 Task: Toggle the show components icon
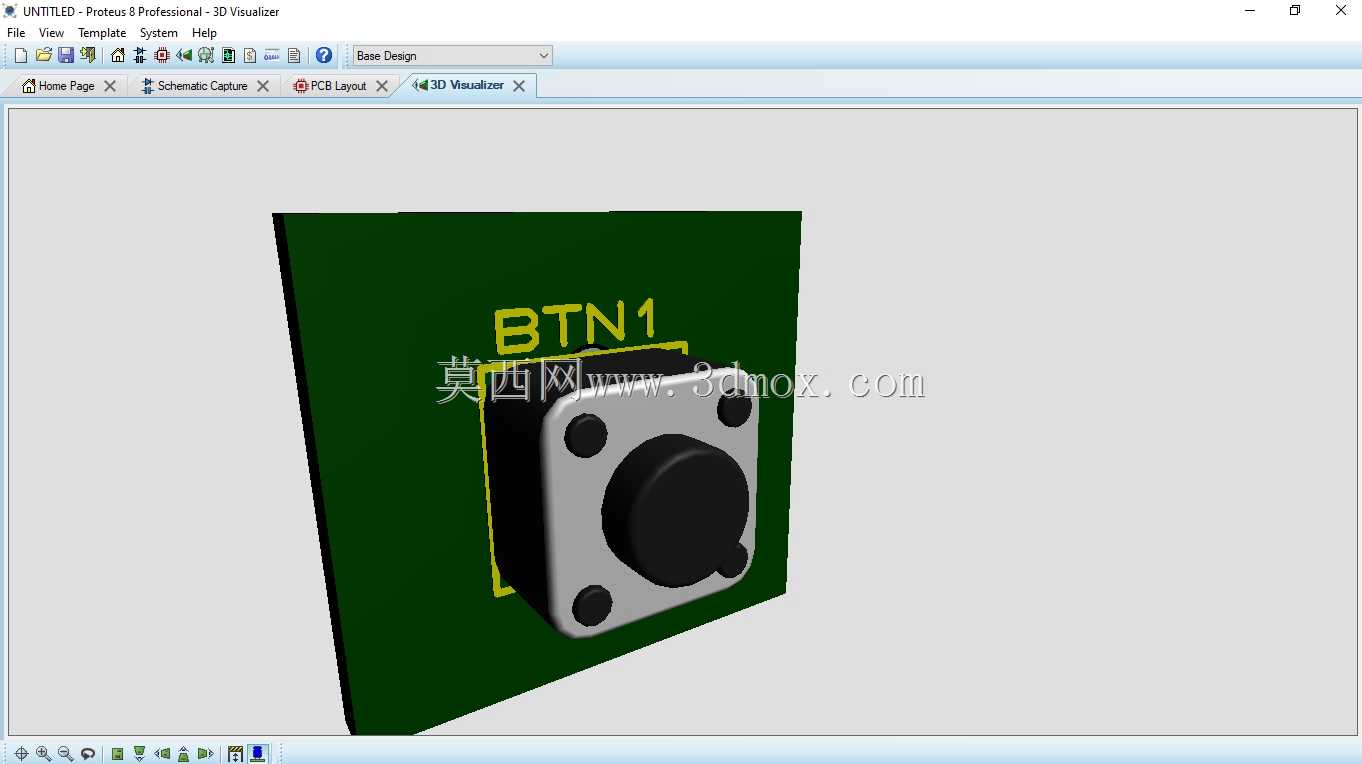[x=258, y=754]
